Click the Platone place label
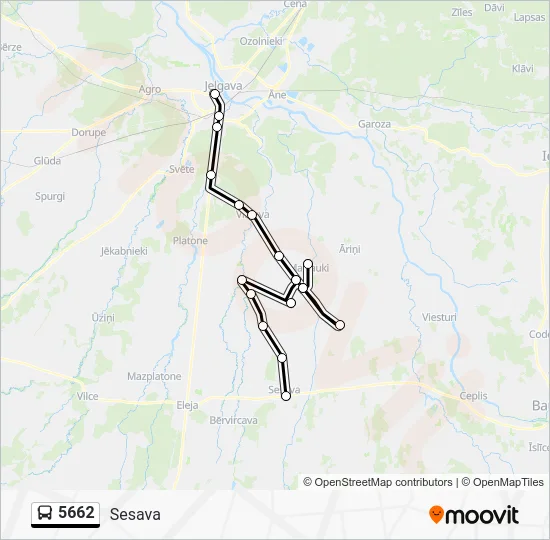 pos(190,241)
